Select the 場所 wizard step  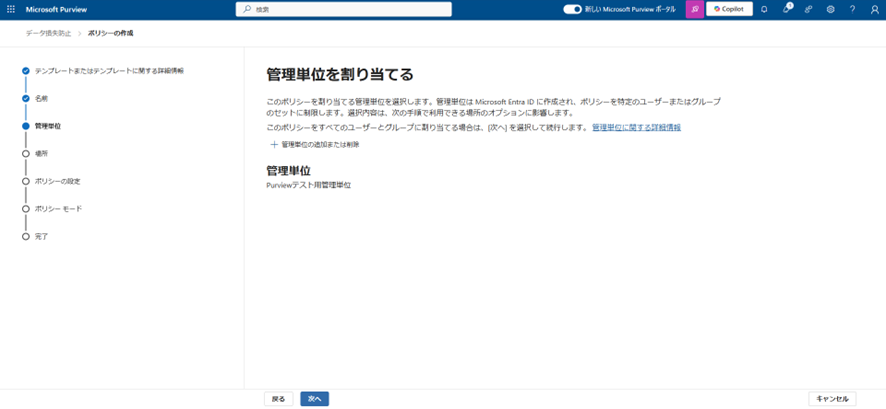41,154
